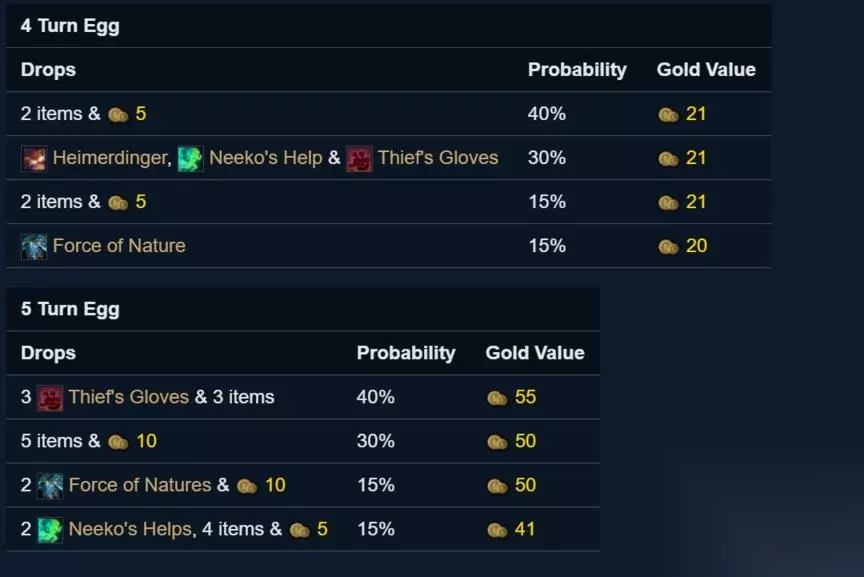
Task: Select the Force of Nature icon in 4 Turn Egg
Action: (34, 246)
